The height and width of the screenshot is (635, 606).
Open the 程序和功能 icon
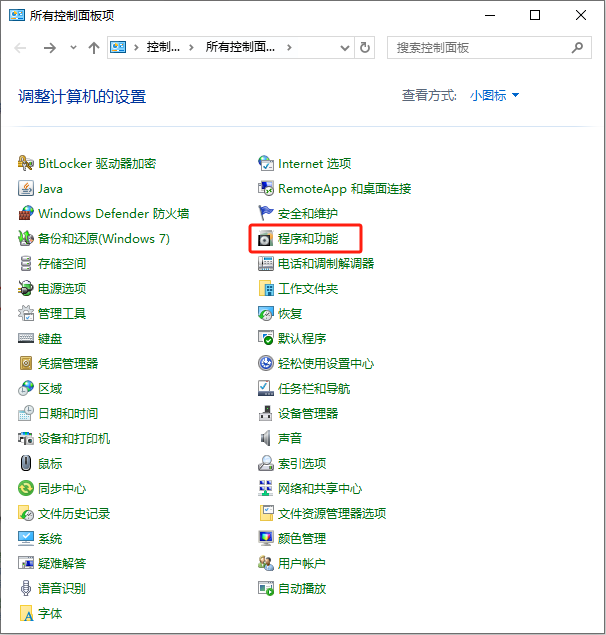tap(266, 239)
